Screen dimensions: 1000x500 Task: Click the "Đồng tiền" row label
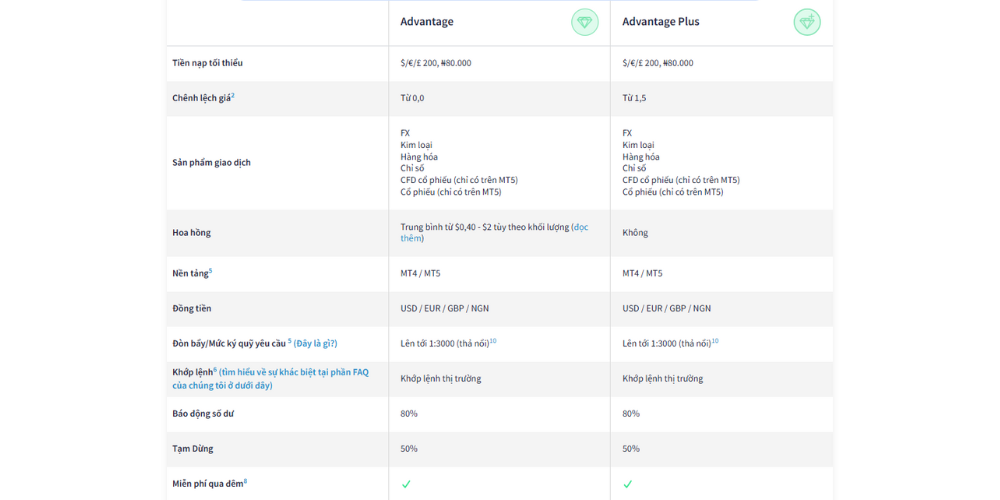(x=191, y=308)
